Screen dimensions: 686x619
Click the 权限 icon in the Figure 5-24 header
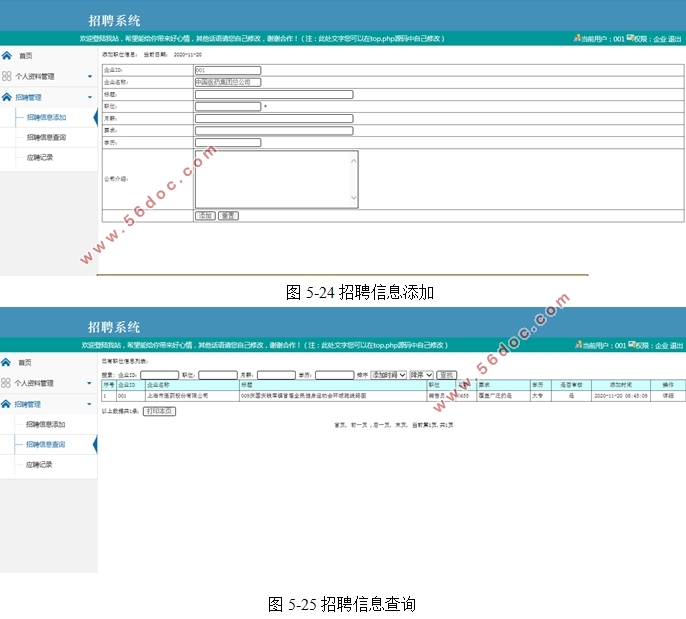point(630,38)
